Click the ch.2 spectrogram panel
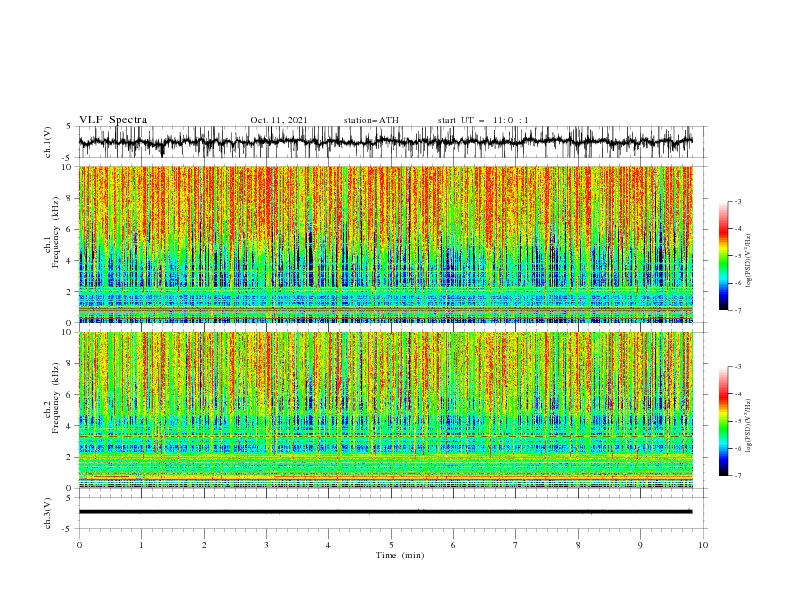 pyautogui.click(x=385, y=410)
